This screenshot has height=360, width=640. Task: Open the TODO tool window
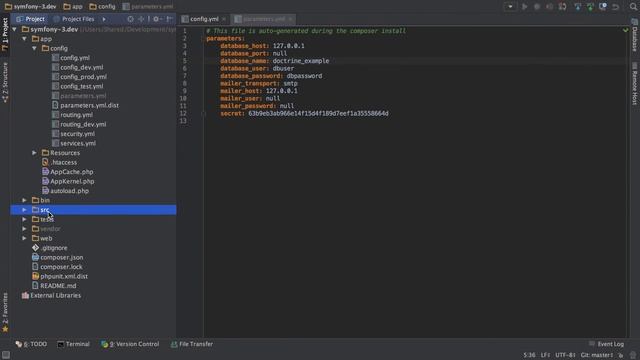coord(31,344)
